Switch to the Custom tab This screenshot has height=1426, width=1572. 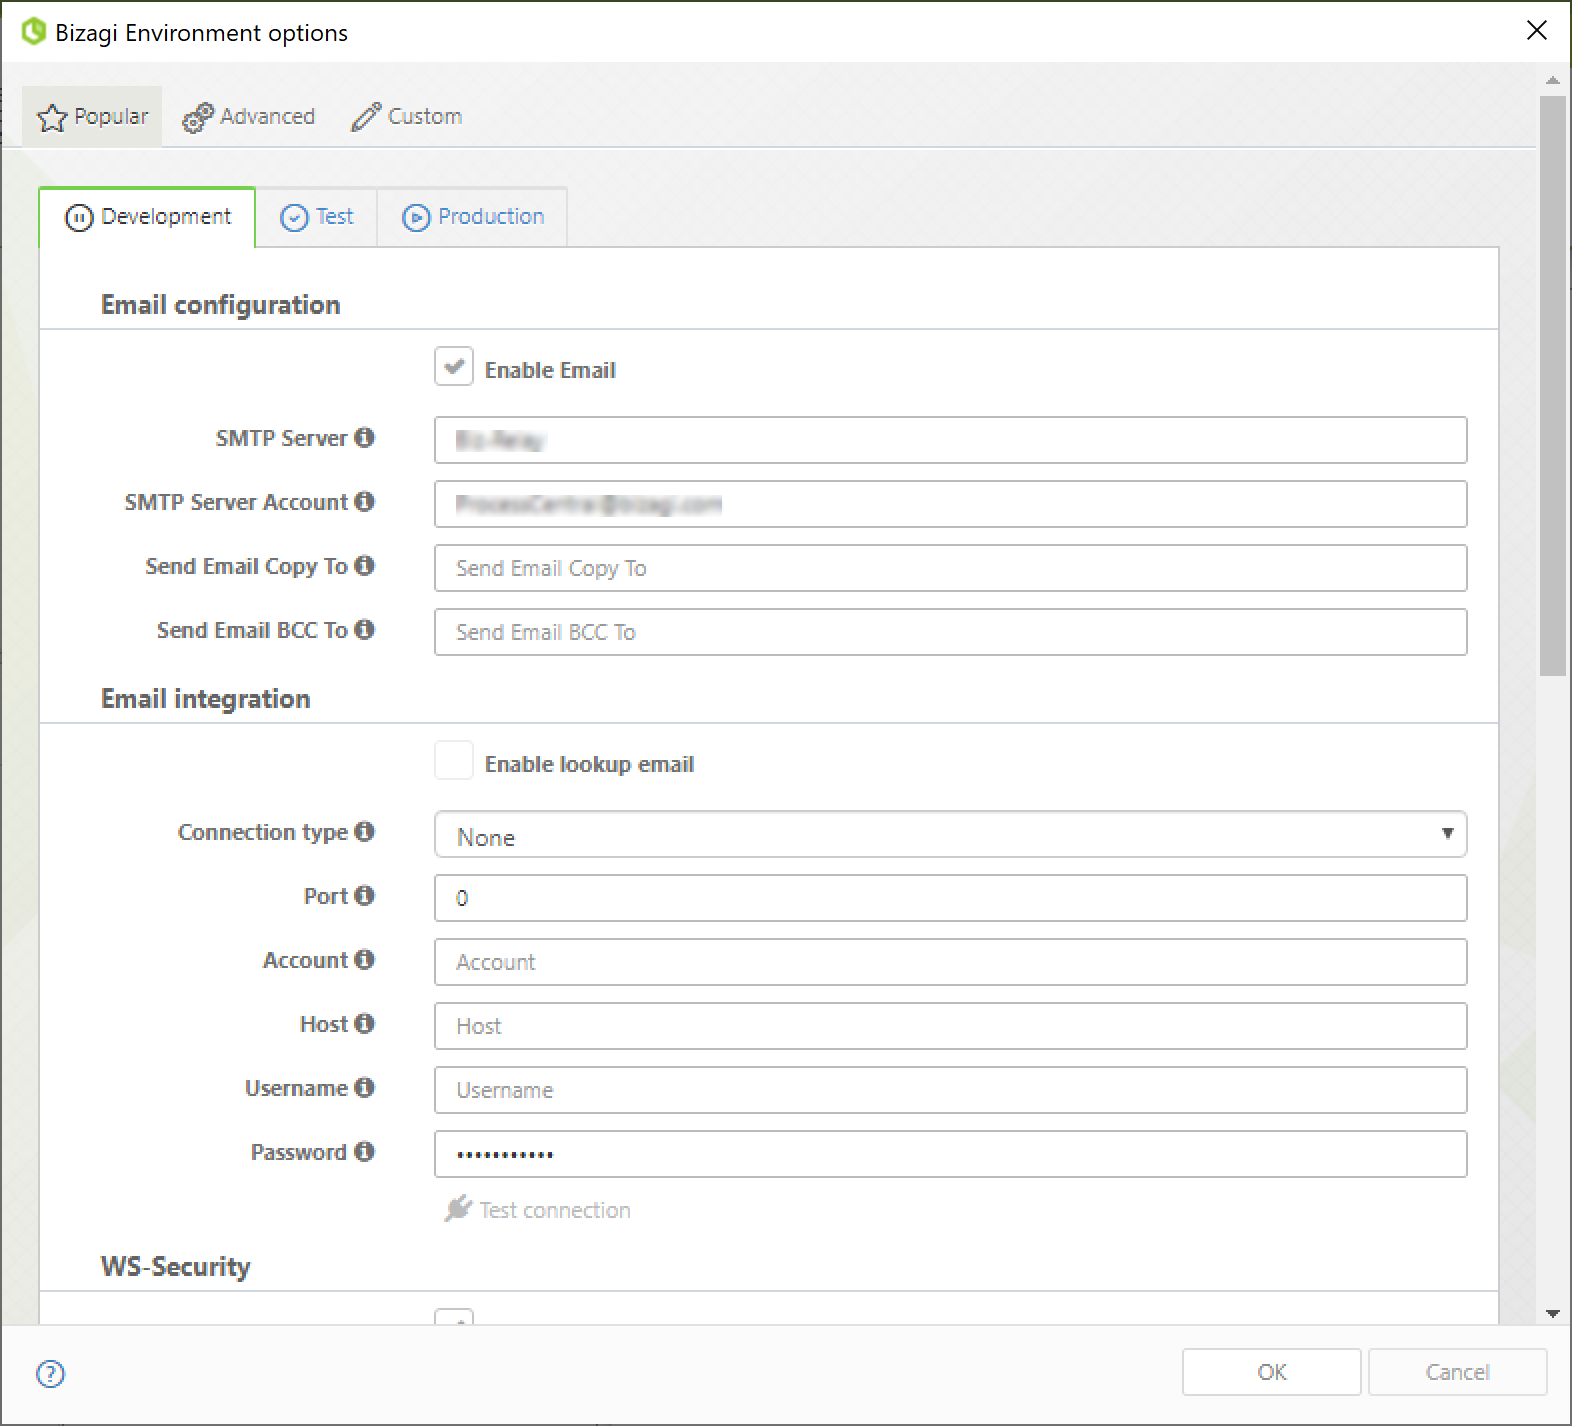click(407, 116)
